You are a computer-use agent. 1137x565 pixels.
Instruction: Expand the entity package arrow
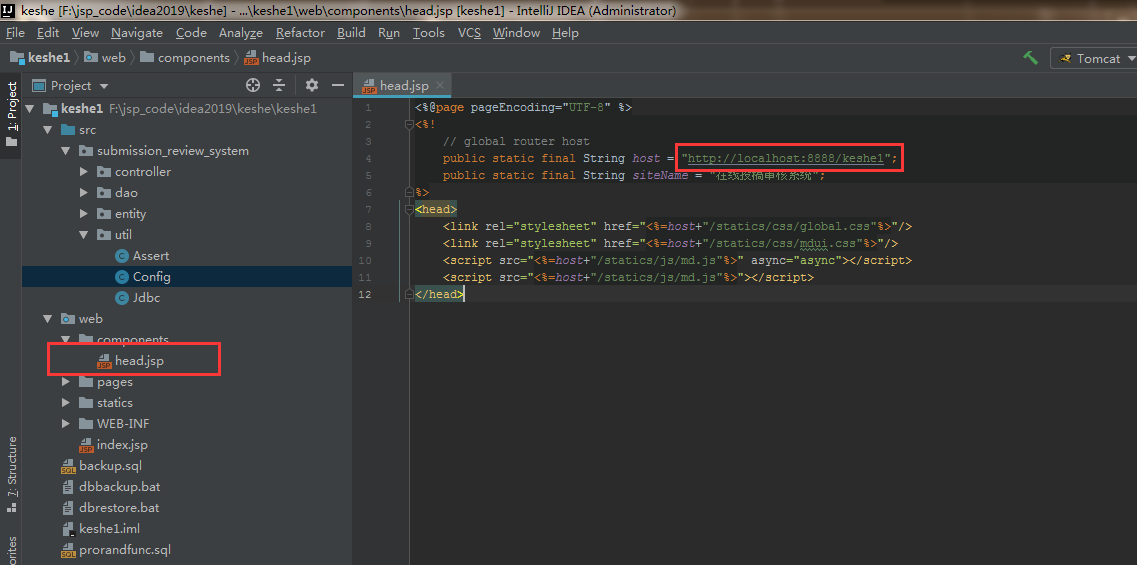(84, 214)
